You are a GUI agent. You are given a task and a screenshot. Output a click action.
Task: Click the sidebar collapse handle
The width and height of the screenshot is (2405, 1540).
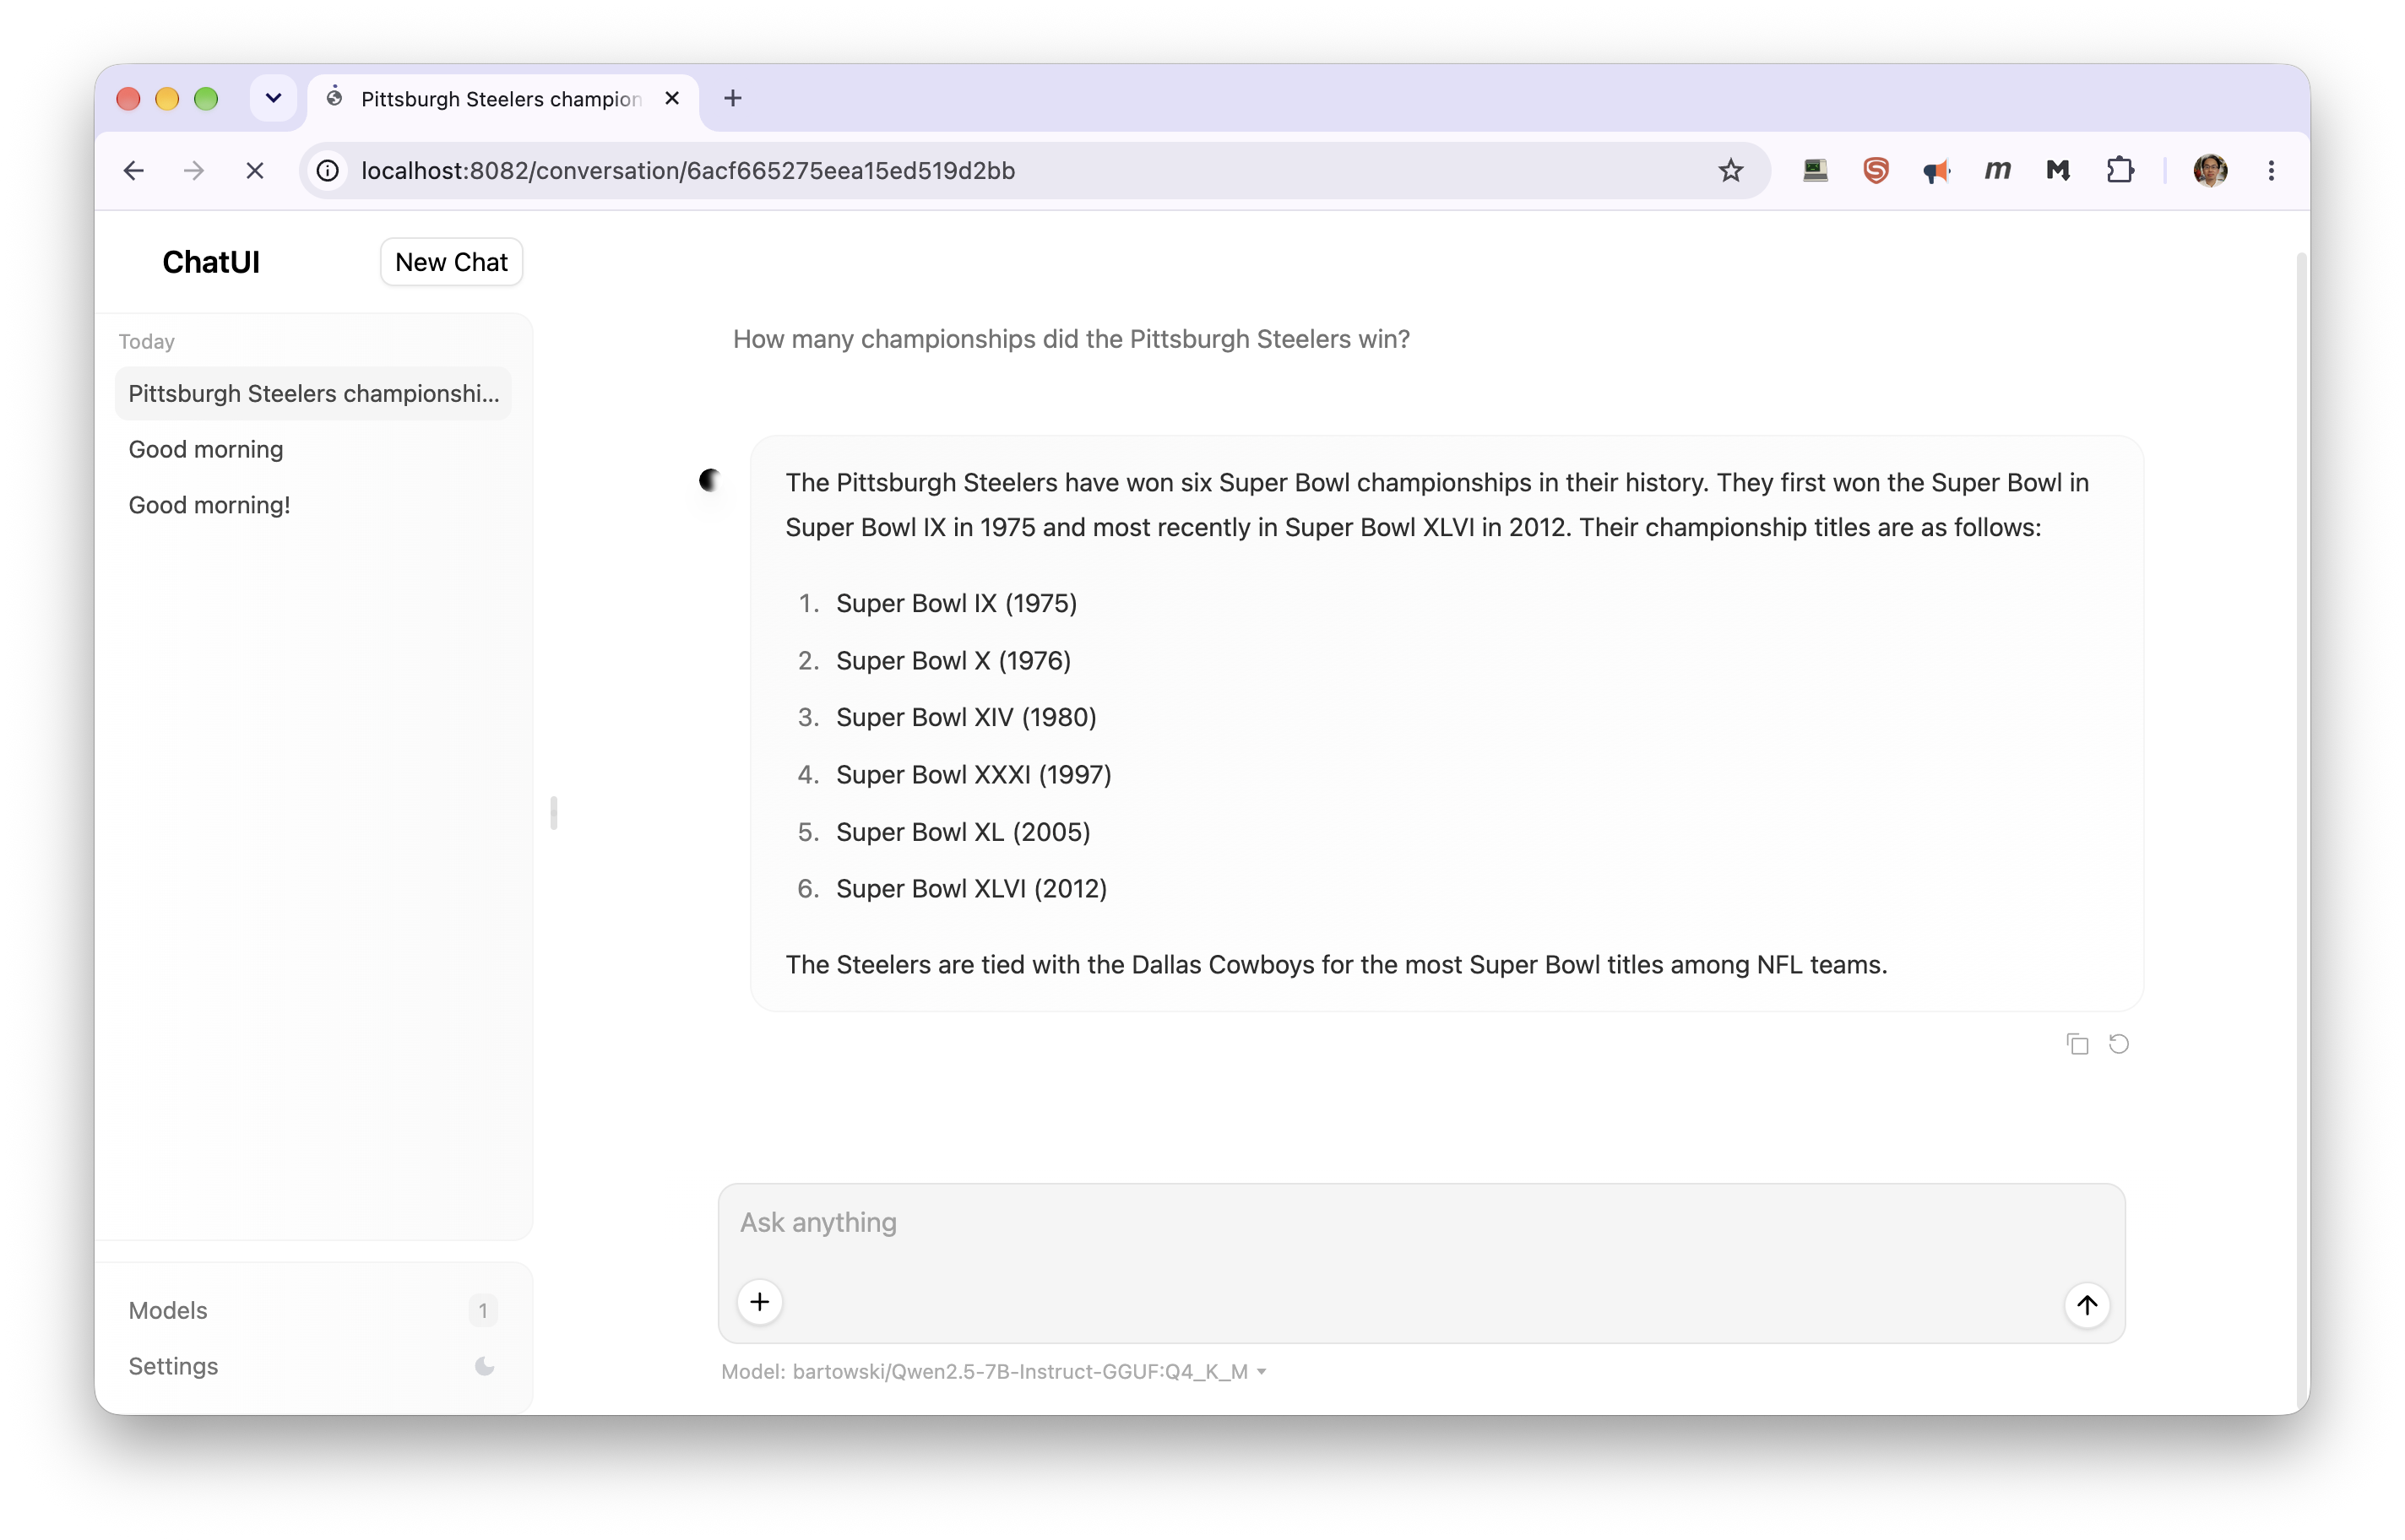click(553, 813)
